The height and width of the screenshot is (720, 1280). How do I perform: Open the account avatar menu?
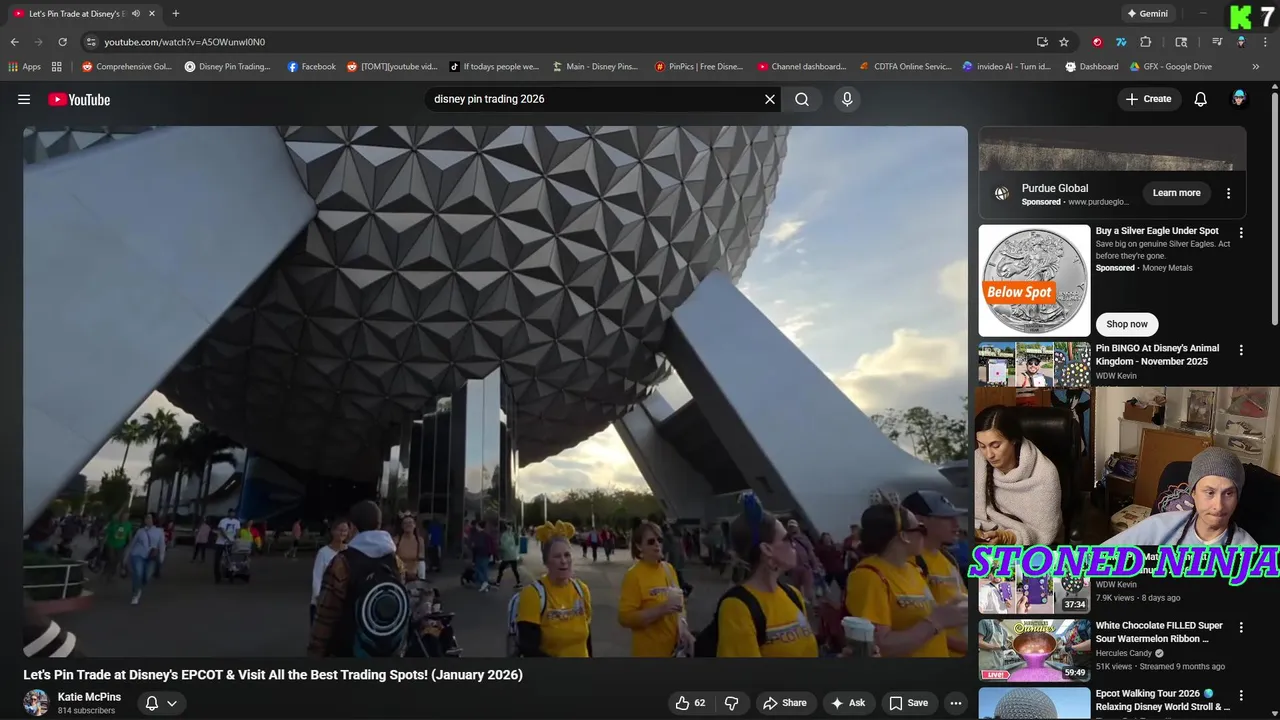click(x=1239, y=99)
